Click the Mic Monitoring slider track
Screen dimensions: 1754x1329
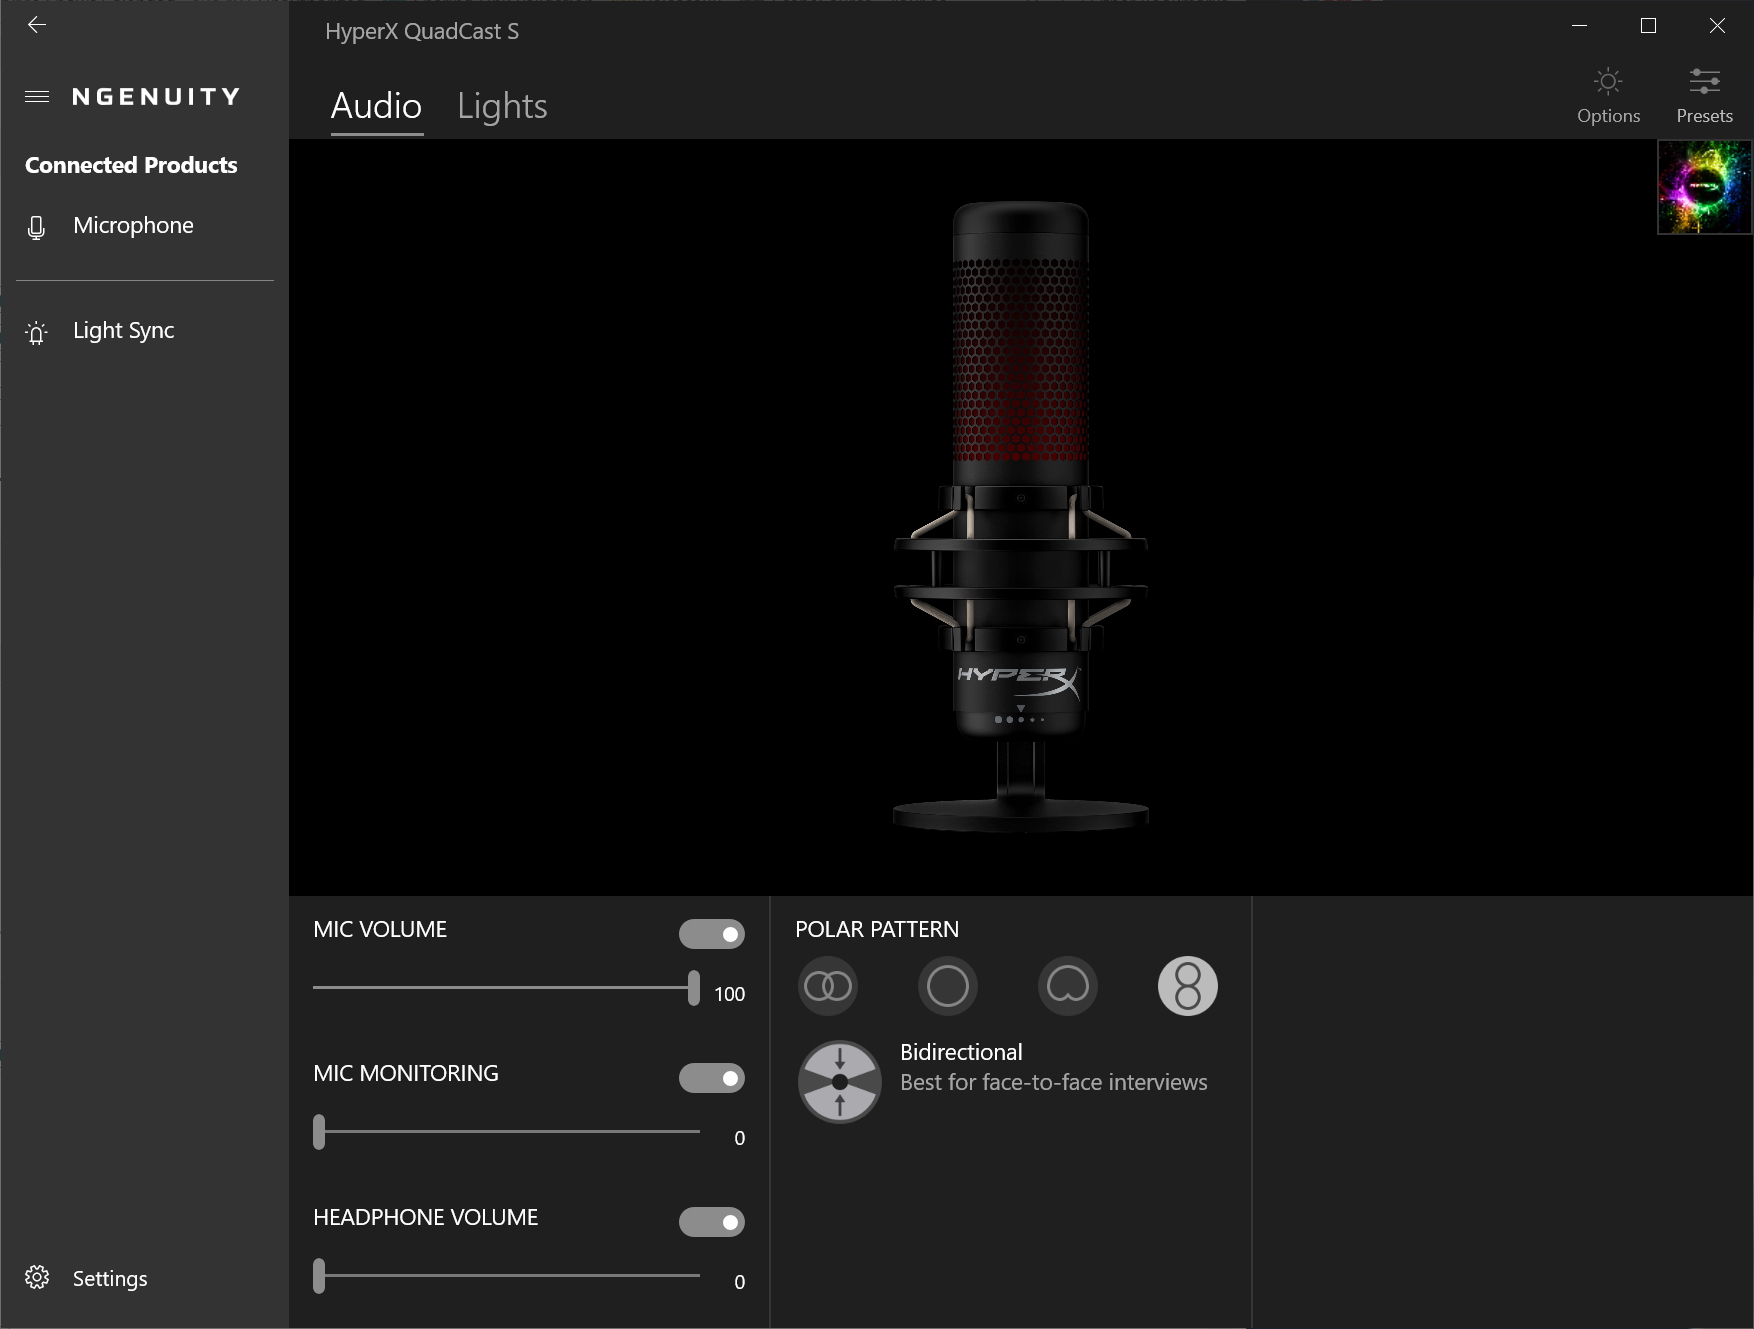coord(510,1132)
